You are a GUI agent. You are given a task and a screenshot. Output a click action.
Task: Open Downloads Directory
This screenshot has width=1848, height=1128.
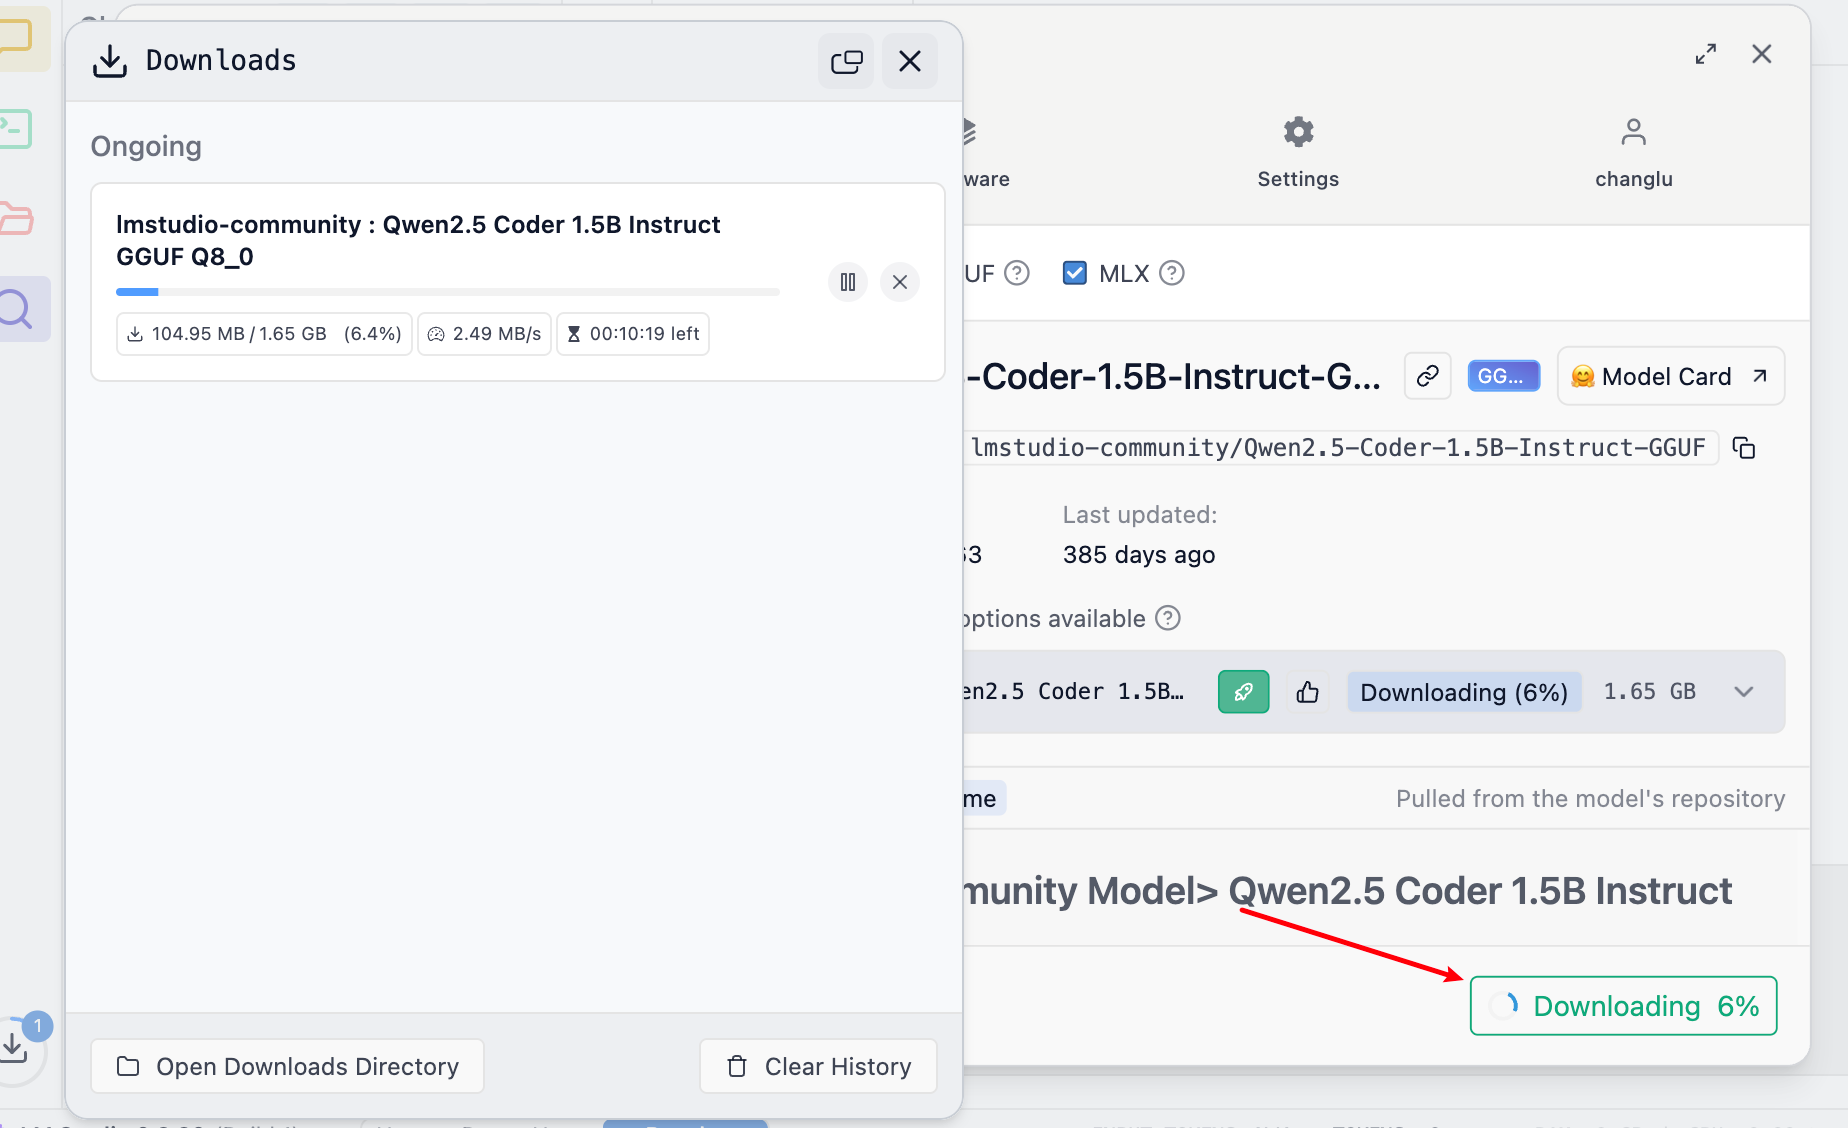tap(287, 1066)
